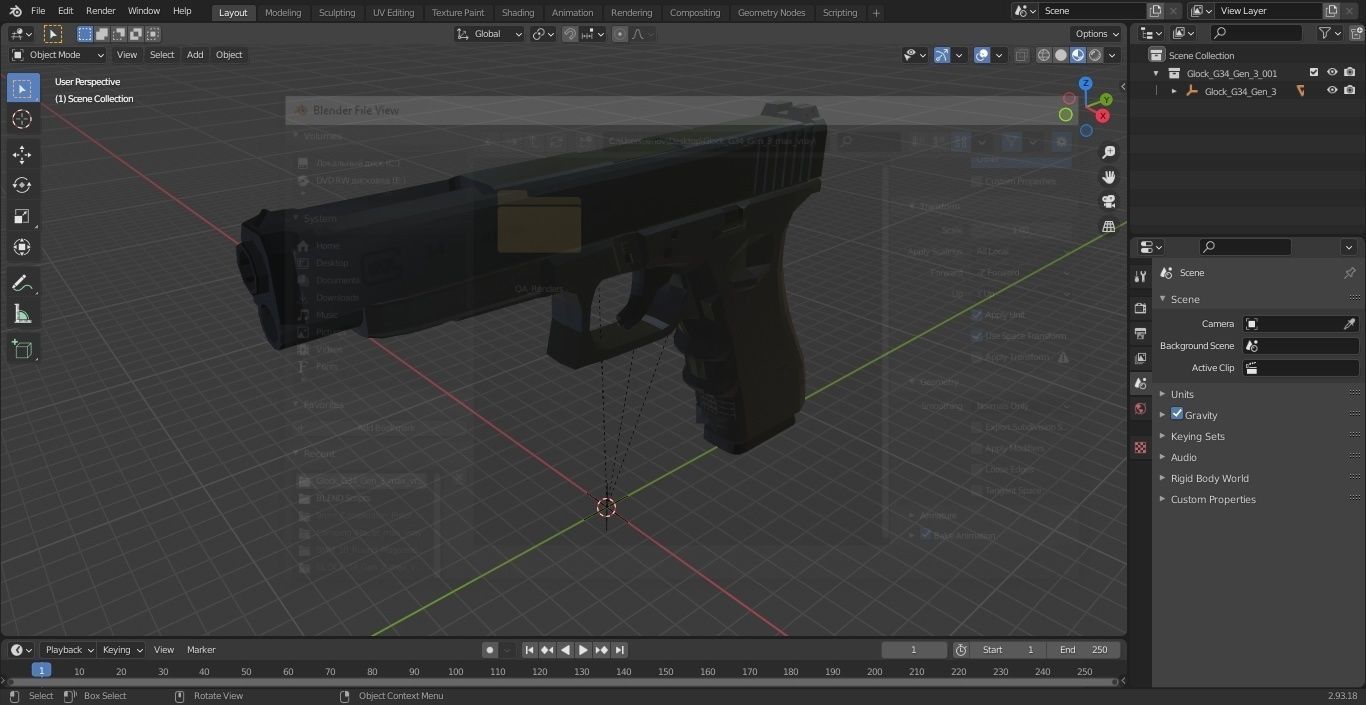Switch to the Modeling workspace tab
Image resolution: width=1366 pixels, height=705 pixels.
(283, 12)
